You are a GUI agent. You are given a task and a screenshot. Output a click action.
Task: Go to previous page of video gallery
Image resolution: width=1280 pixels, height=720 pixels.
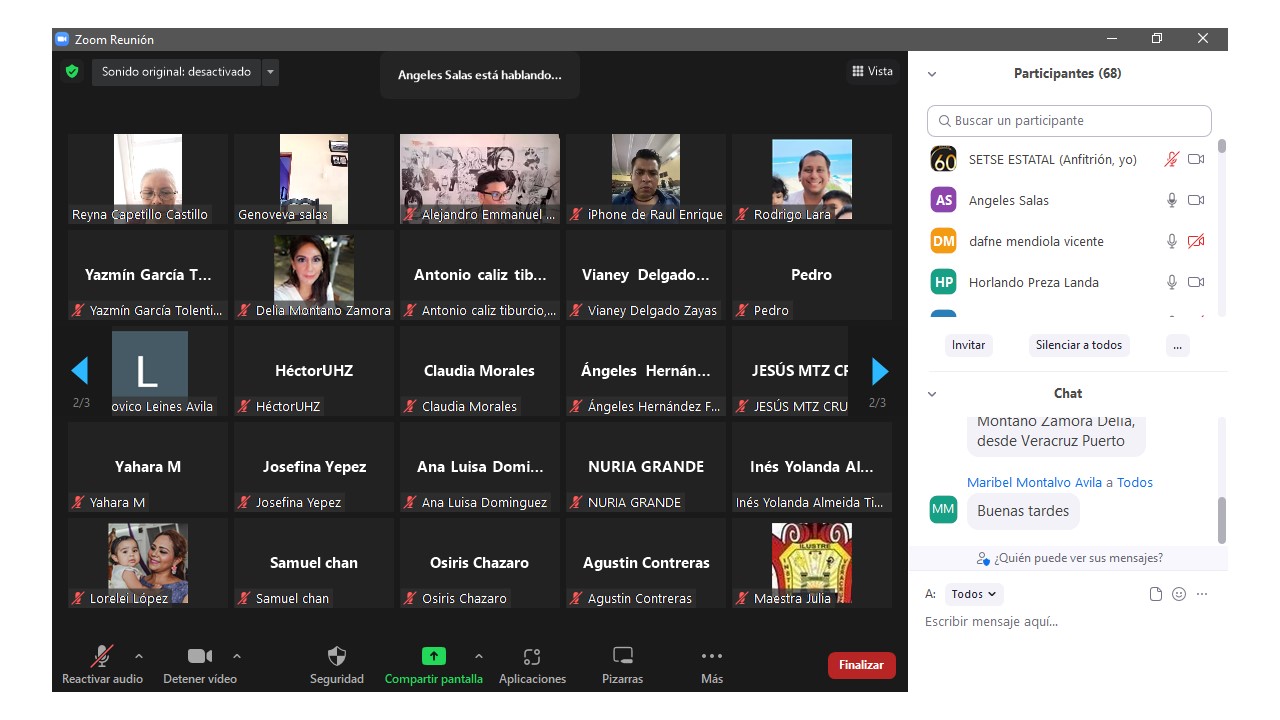pos(80,371)
